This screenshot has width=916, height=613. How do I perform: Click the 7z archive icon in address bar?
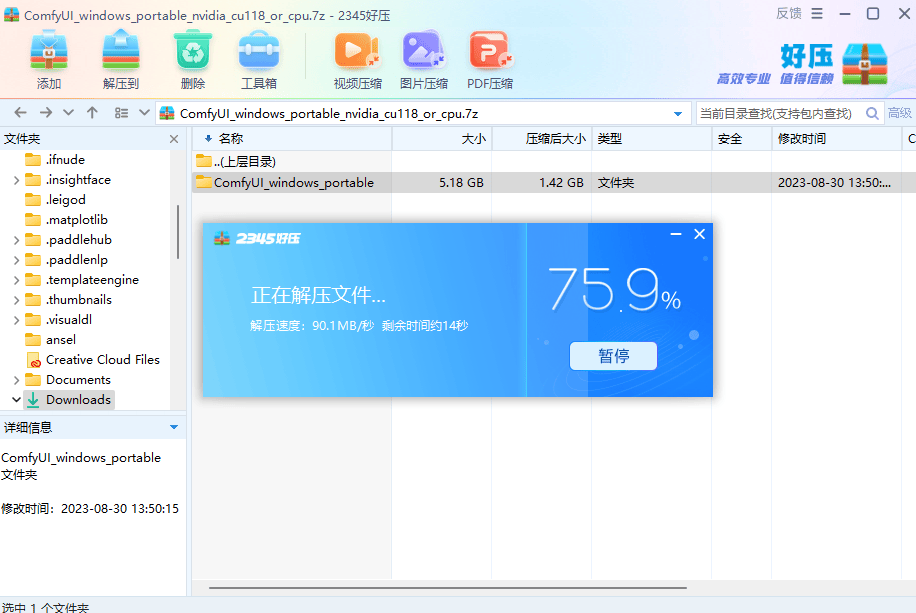coord(167,113)
